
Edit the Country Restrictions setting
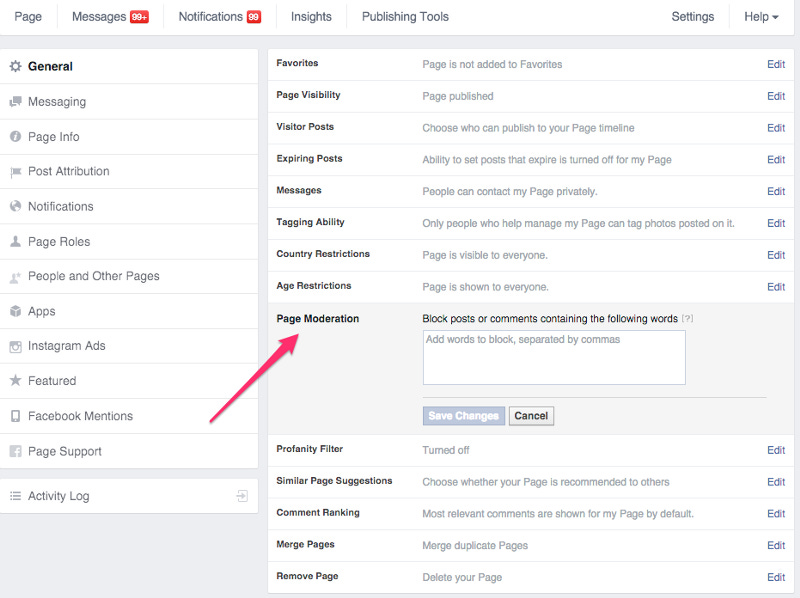click(776, 255)
